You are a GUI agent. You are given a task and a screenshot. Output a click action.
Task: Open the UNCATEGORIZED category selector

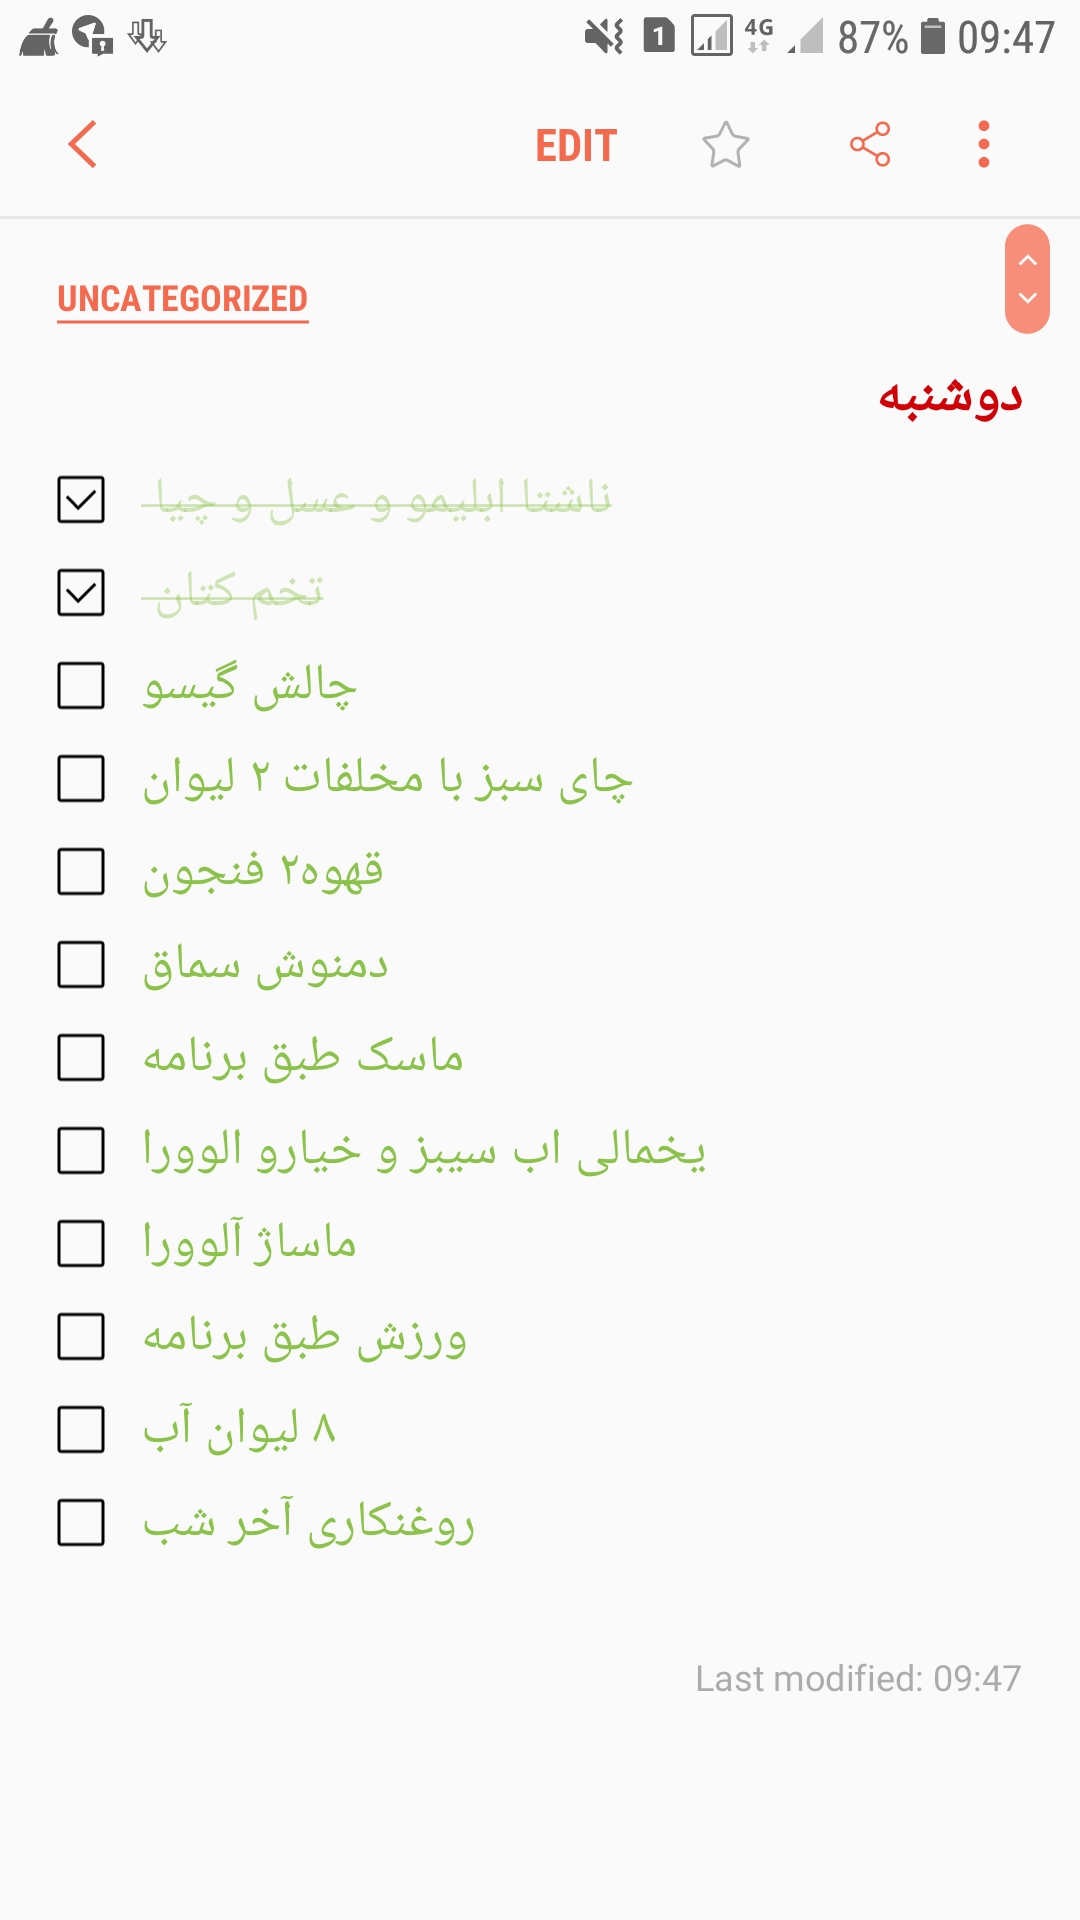(183, 299)
